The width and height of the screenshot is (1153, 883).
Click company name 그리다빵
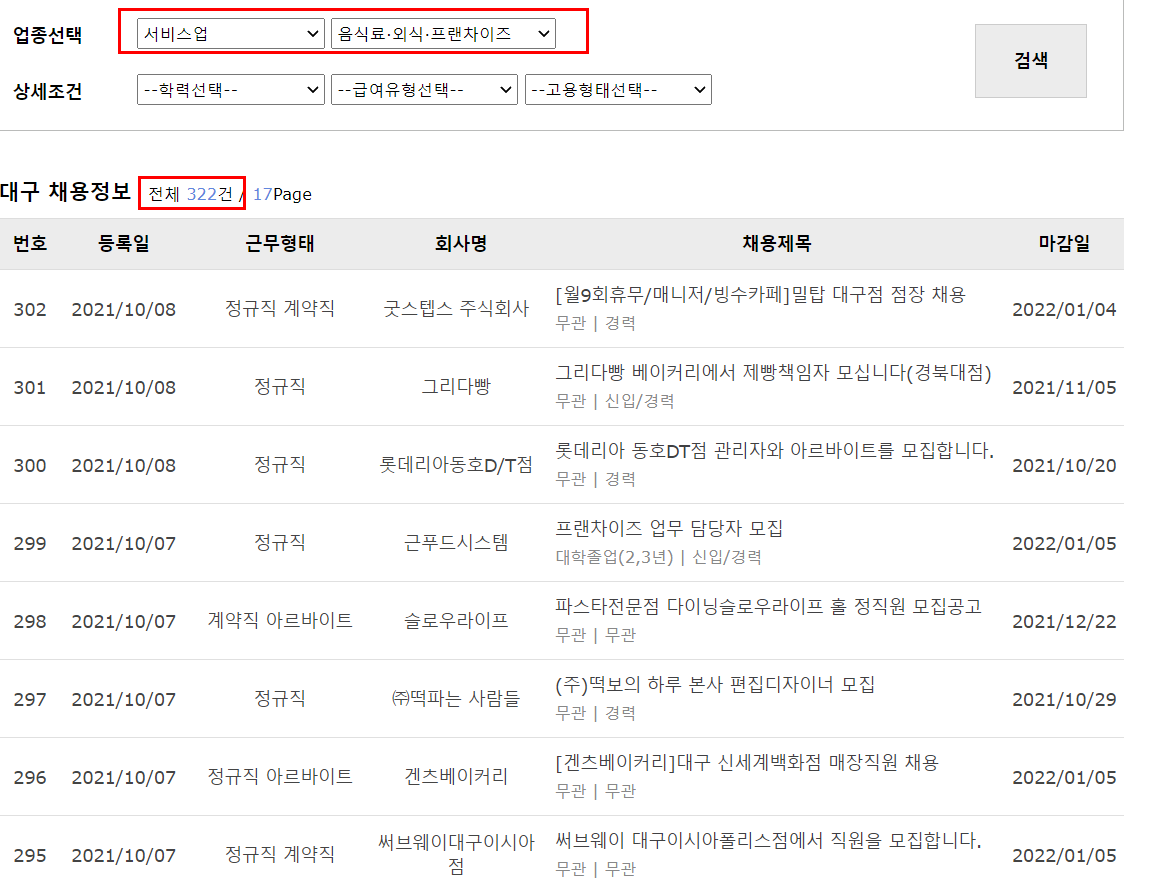click(x=456, y=387)
